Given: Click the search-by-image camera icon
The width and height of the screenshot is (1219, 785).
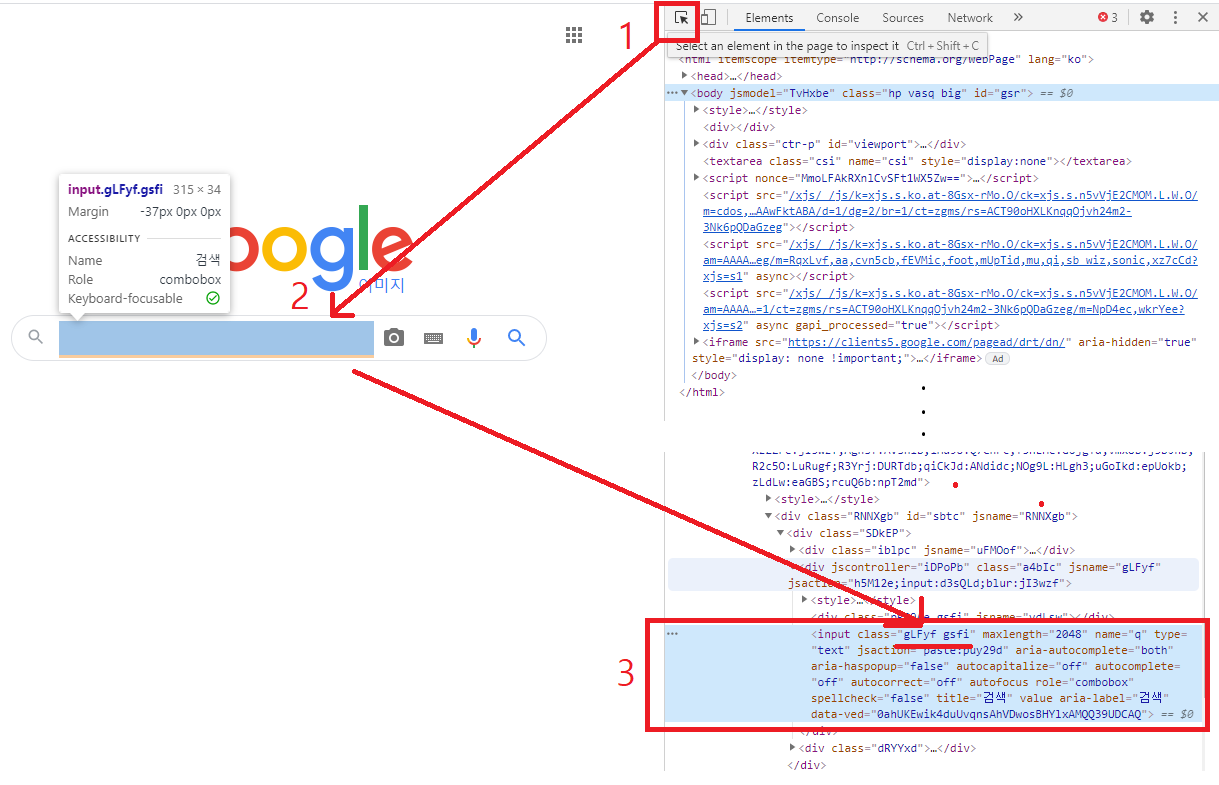Looking at the screenshot, I should tap(394, 338).
